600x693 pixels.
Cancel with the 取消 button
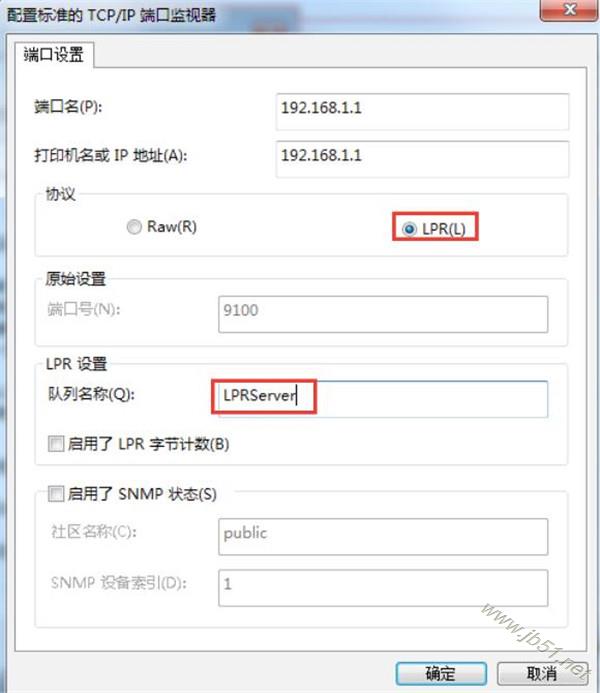click(x=542, y=674)
